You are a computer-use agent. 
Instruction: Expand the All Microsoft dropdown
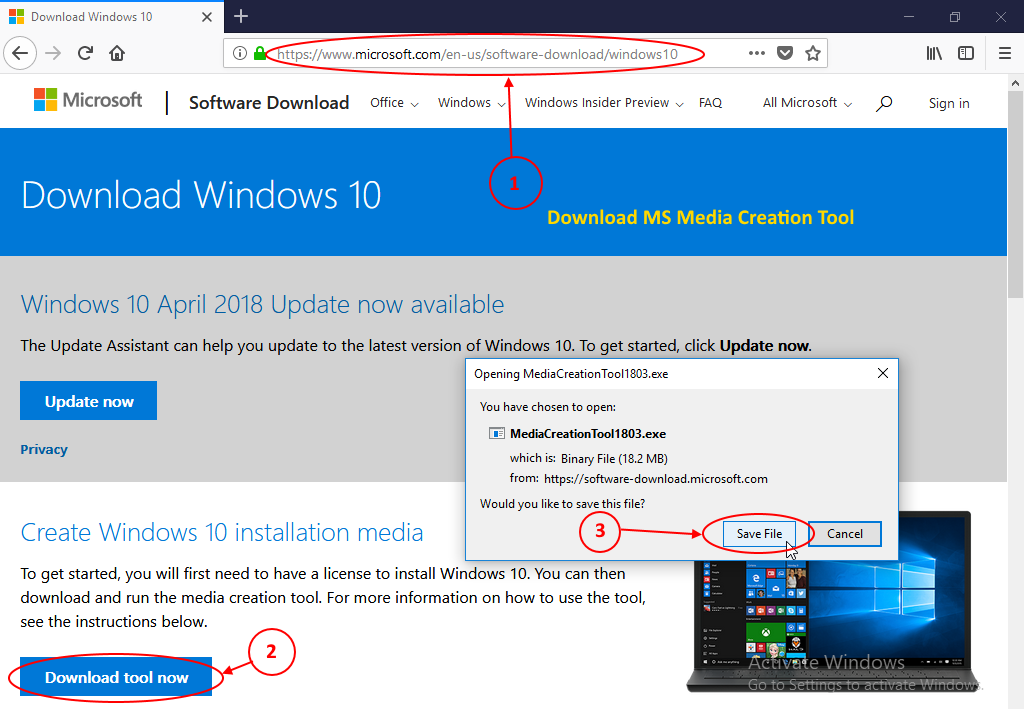(x=807, y=102)
